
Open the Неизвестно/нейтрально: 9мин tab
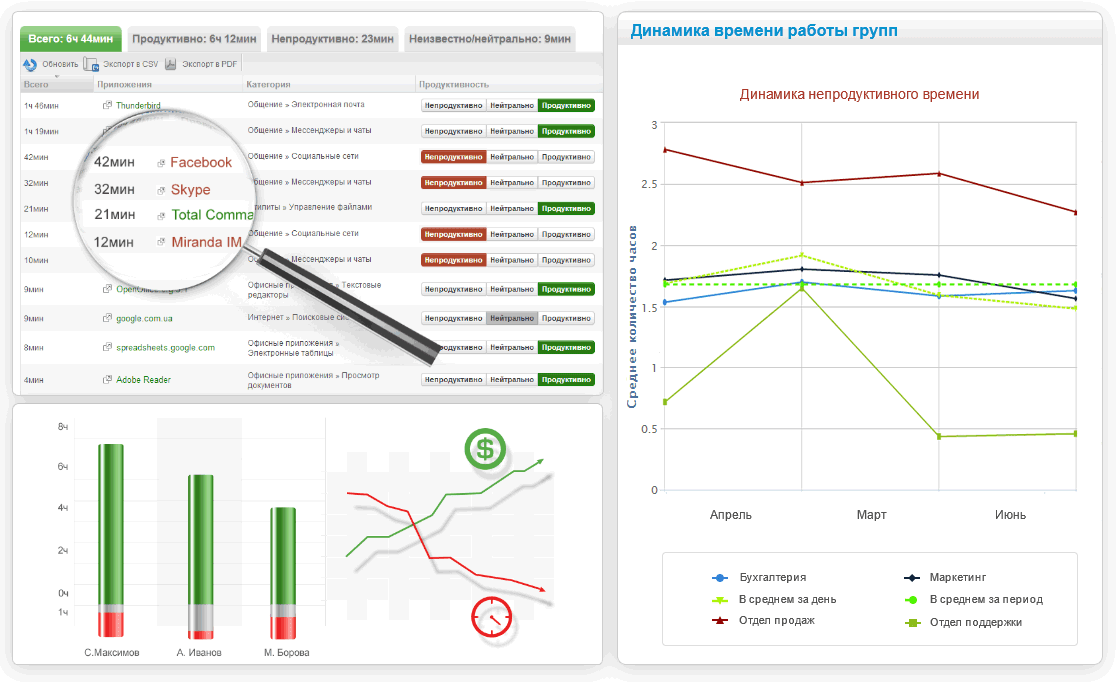[x=490, y=39]
